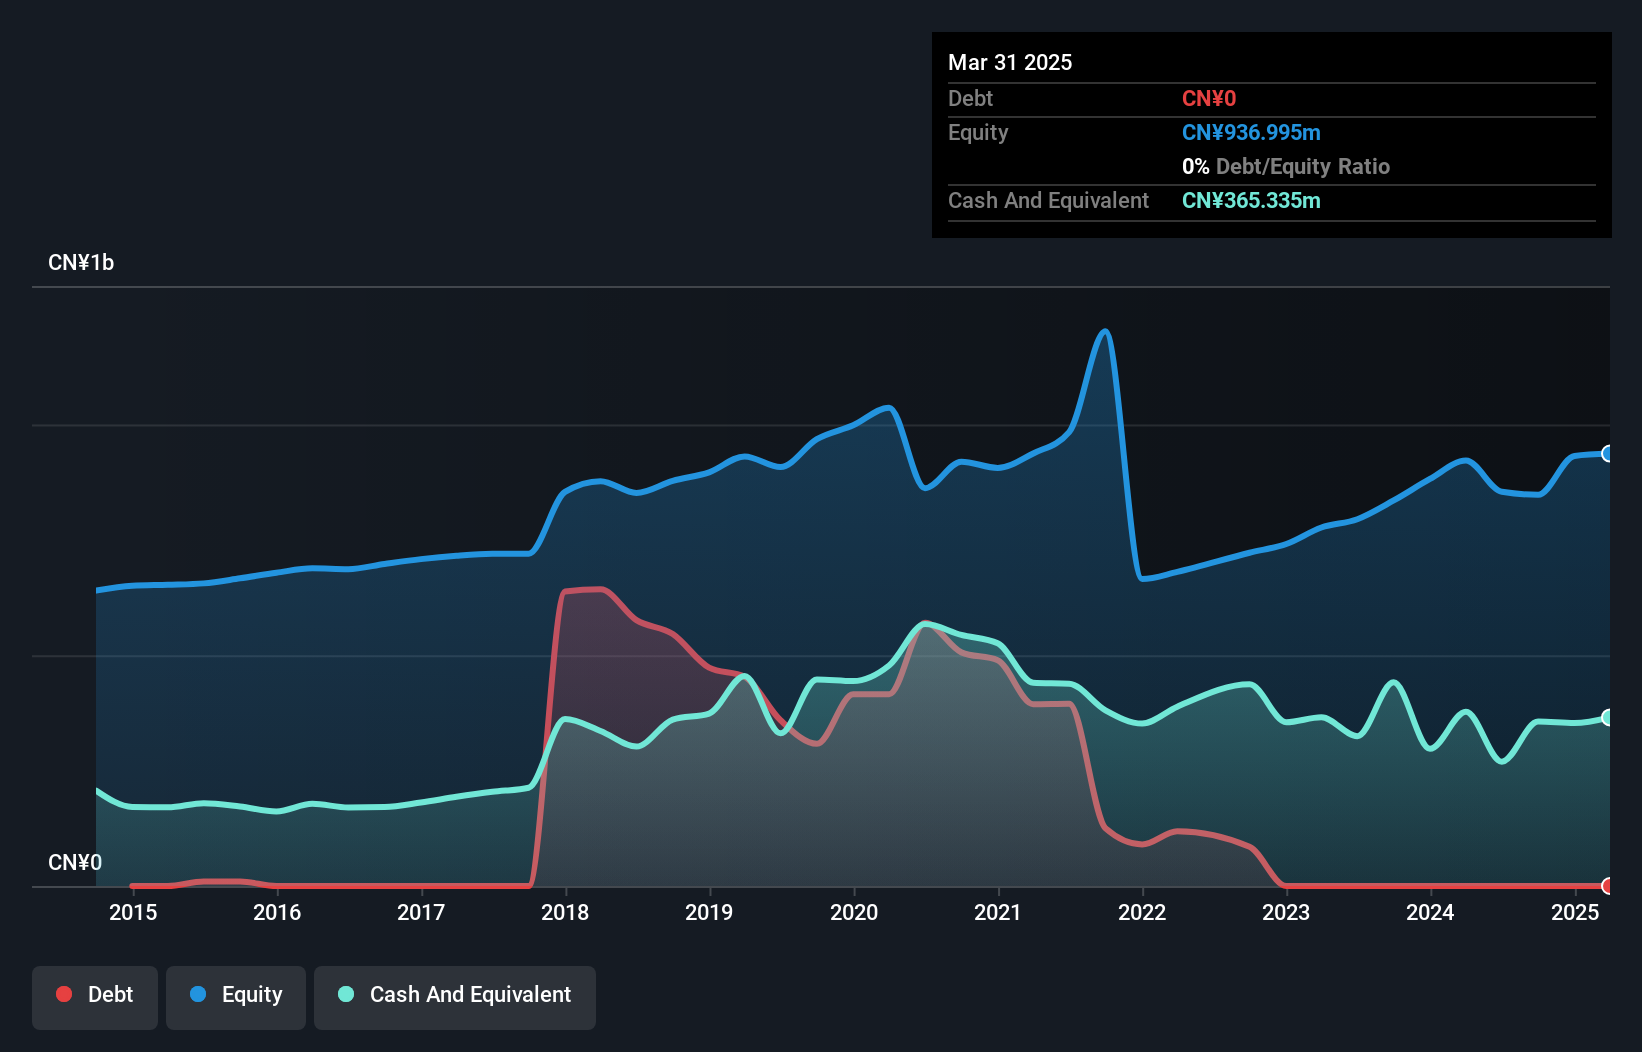
Task: Click the Debt/Equity Ratio text in tooltip
Action: click(1303, 166)
